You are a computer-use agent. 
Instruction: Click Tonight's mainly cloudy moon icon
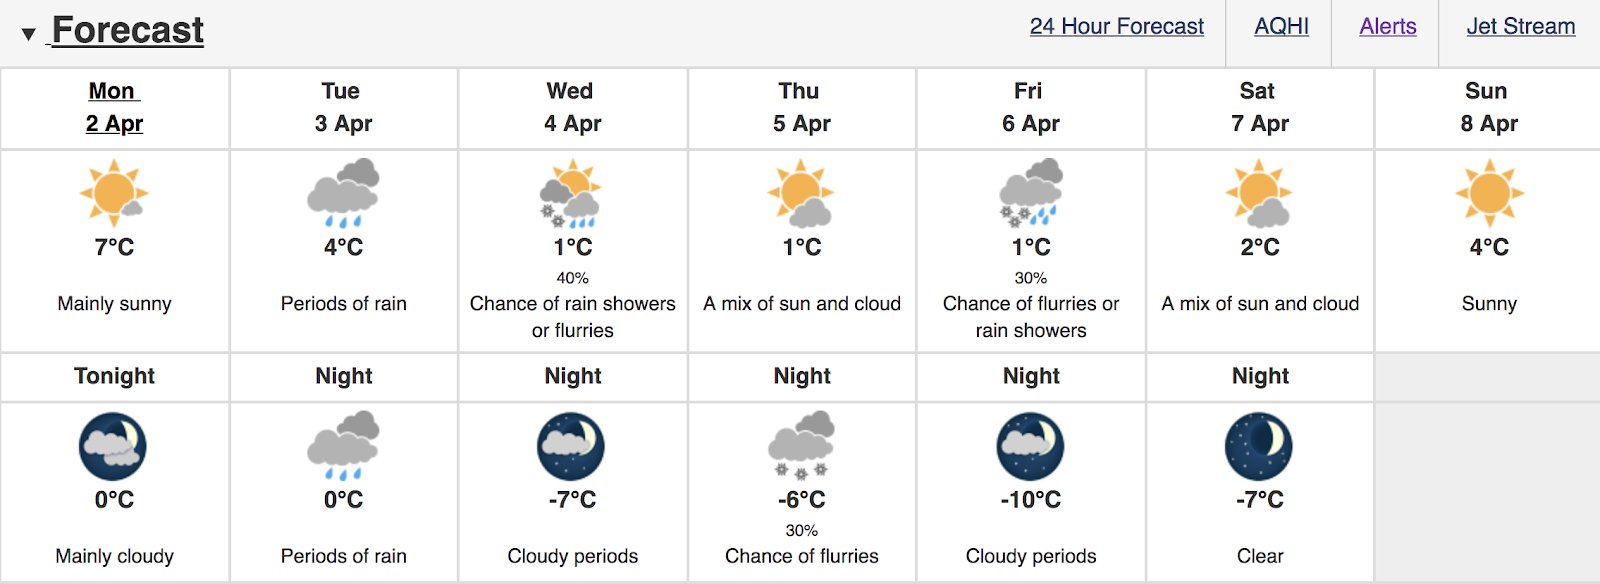(x=113, y=446)
